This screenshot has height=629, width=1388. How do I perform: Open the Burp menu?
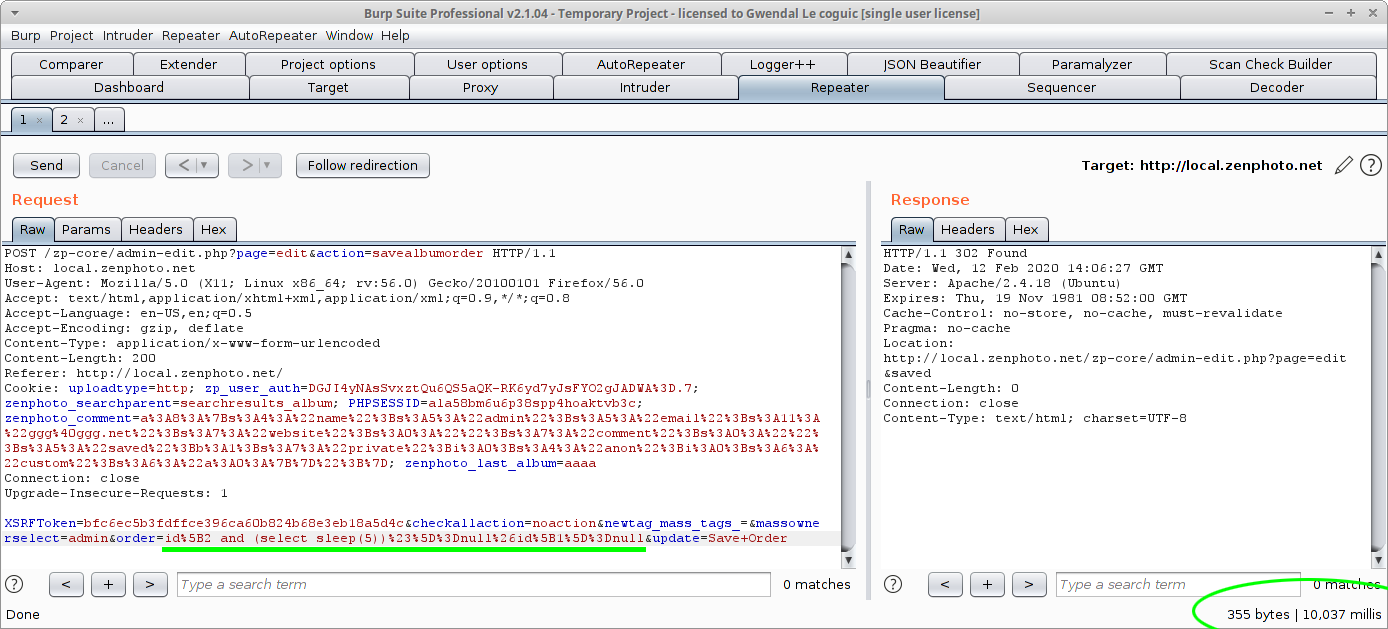point(26,35)
